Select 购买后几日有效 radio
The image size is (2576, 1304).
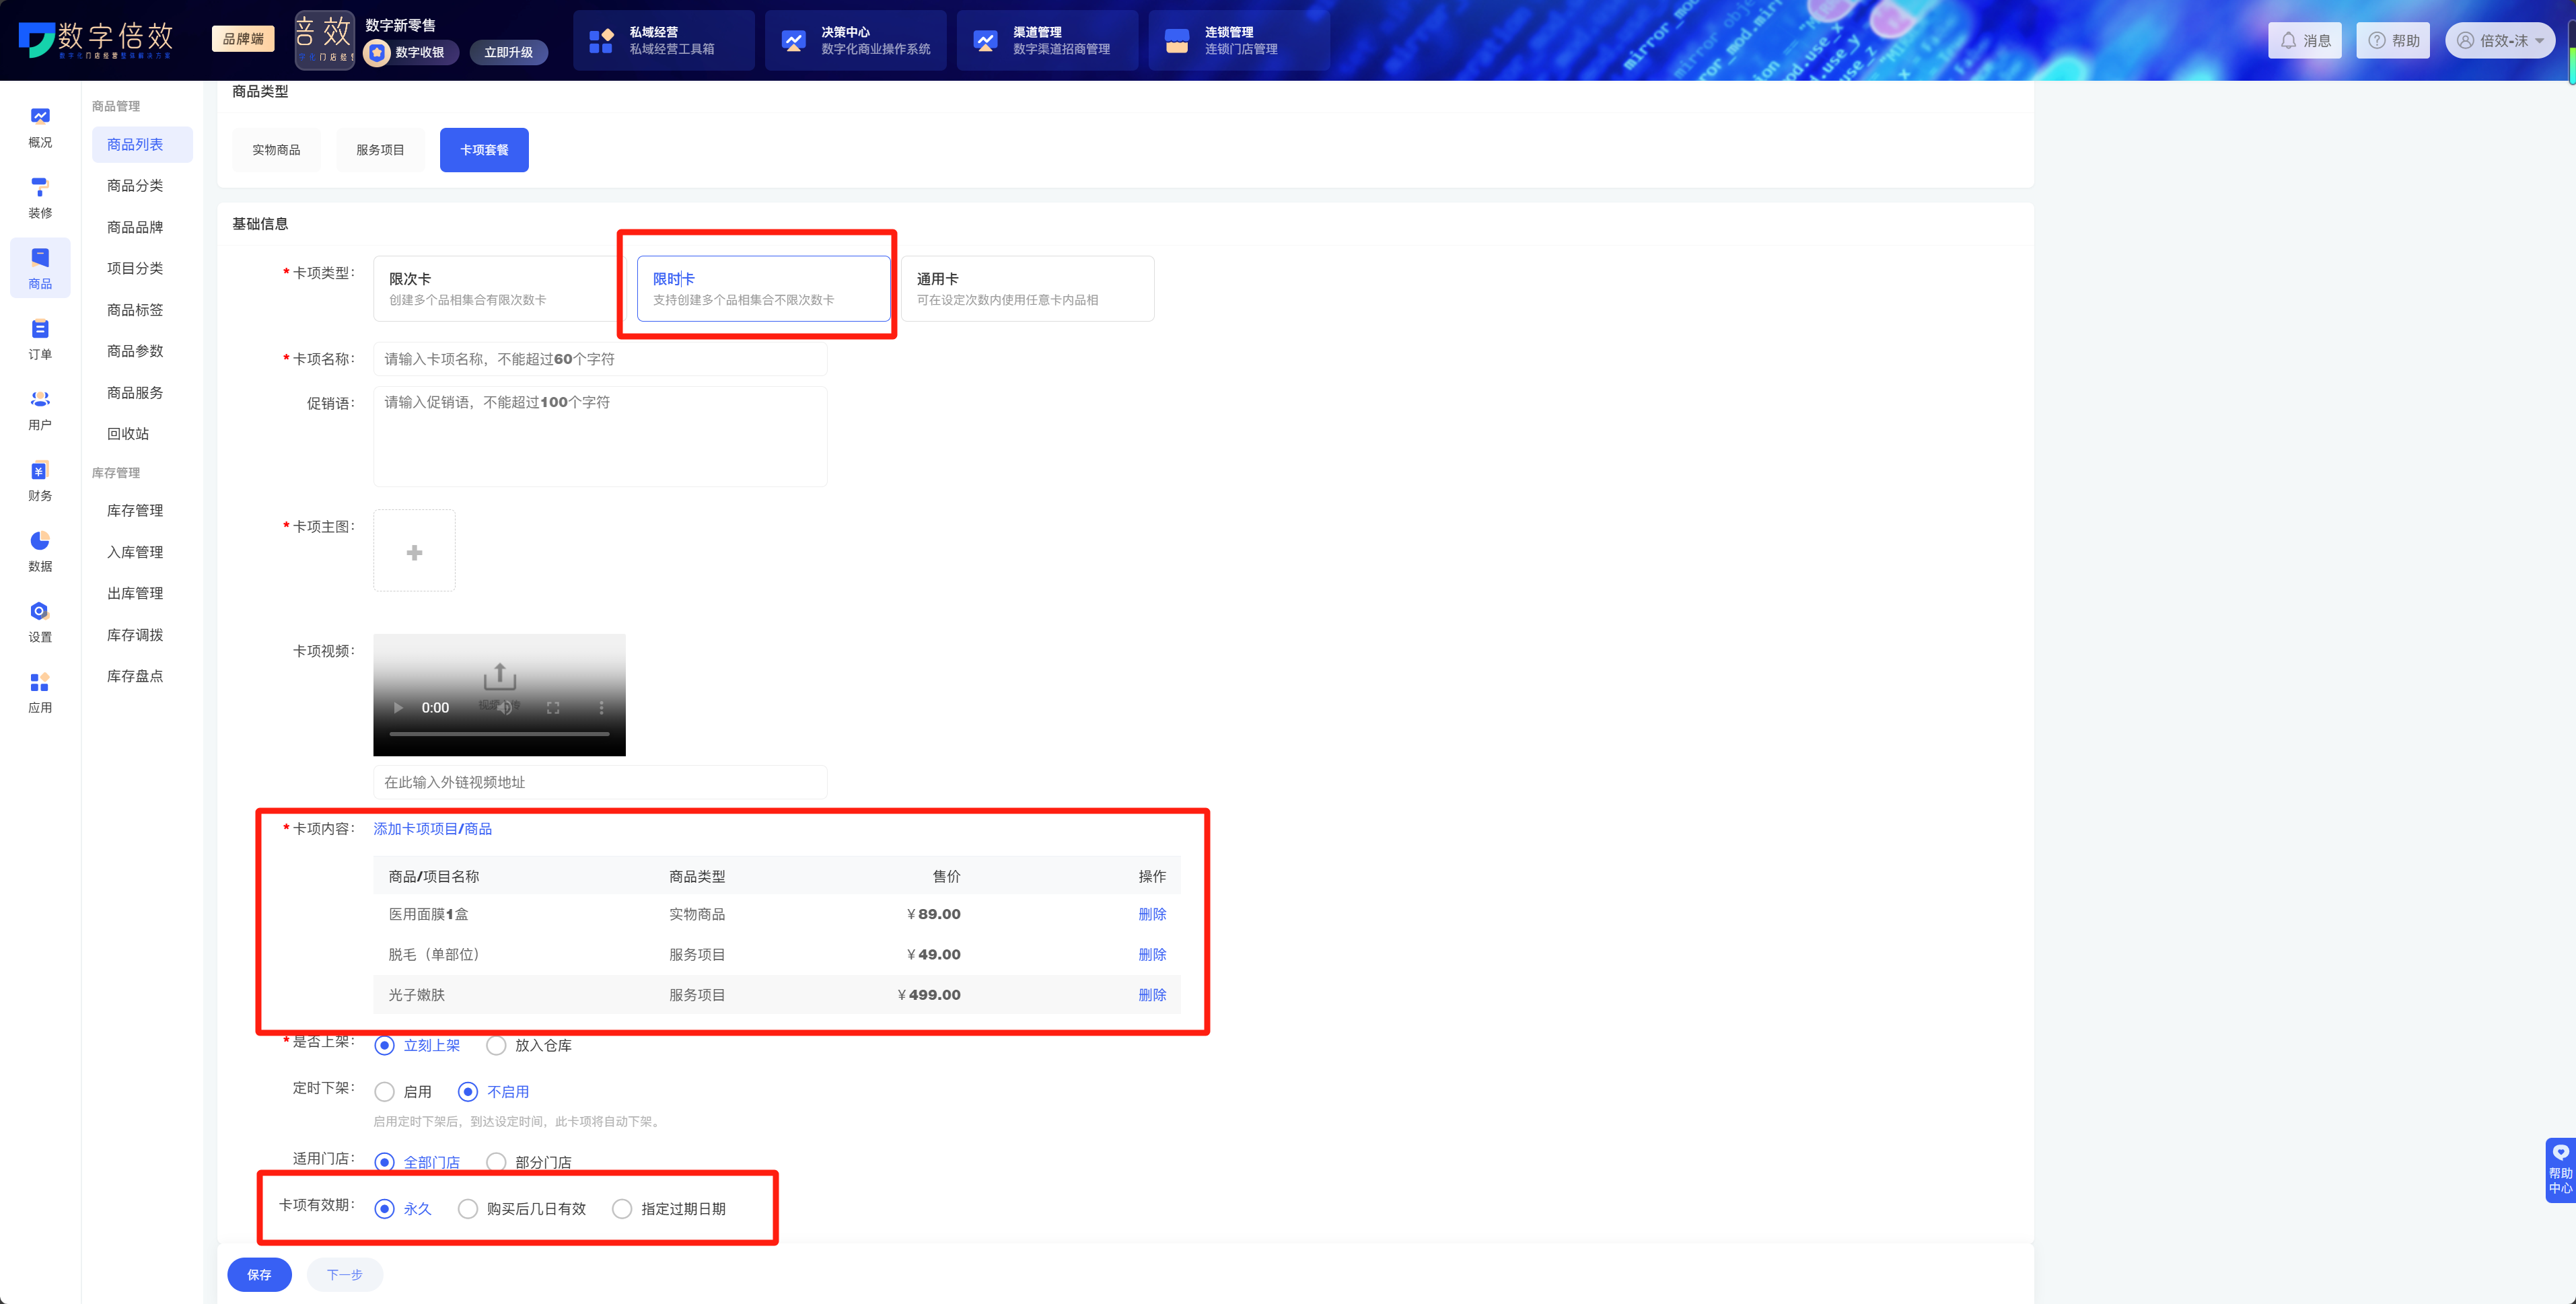click(468, 1208)
